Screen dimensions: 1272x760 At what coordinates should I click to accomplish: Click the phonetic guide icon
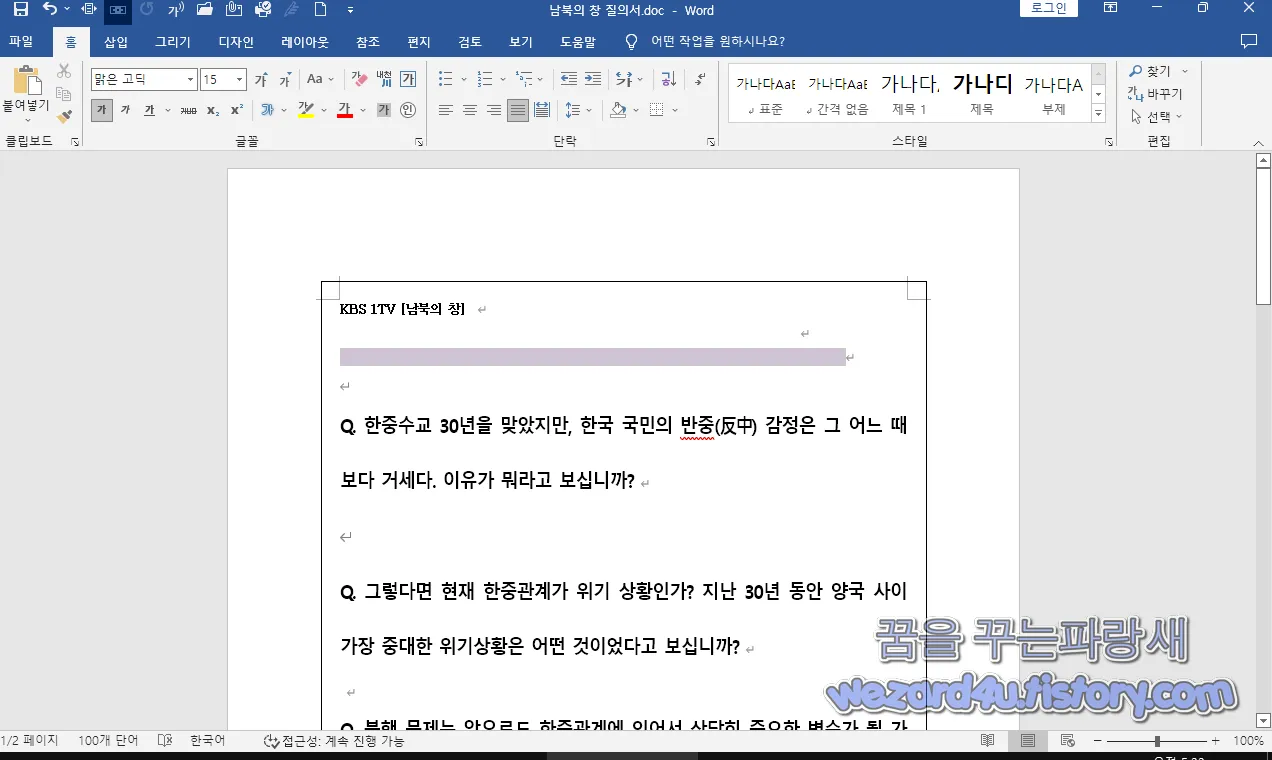tap(384, 79)
